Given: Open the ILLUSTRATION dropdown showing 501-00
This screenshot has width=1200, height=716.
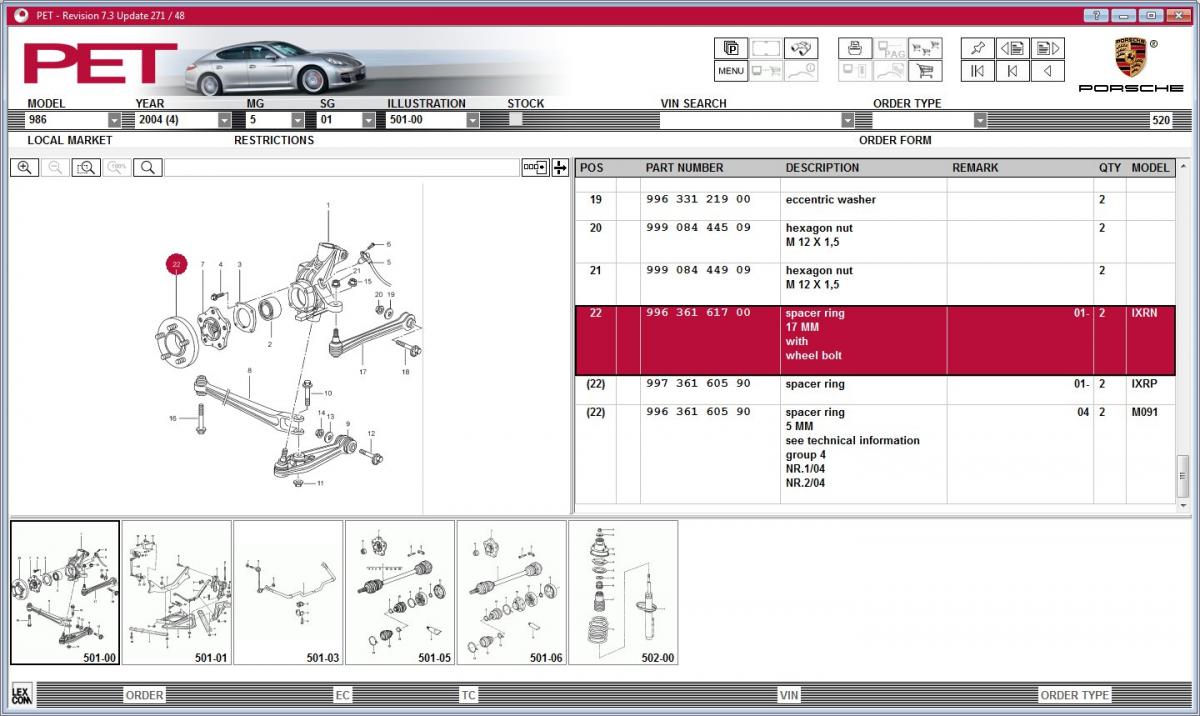Looking at the screenshot, I should coord(472,120).
